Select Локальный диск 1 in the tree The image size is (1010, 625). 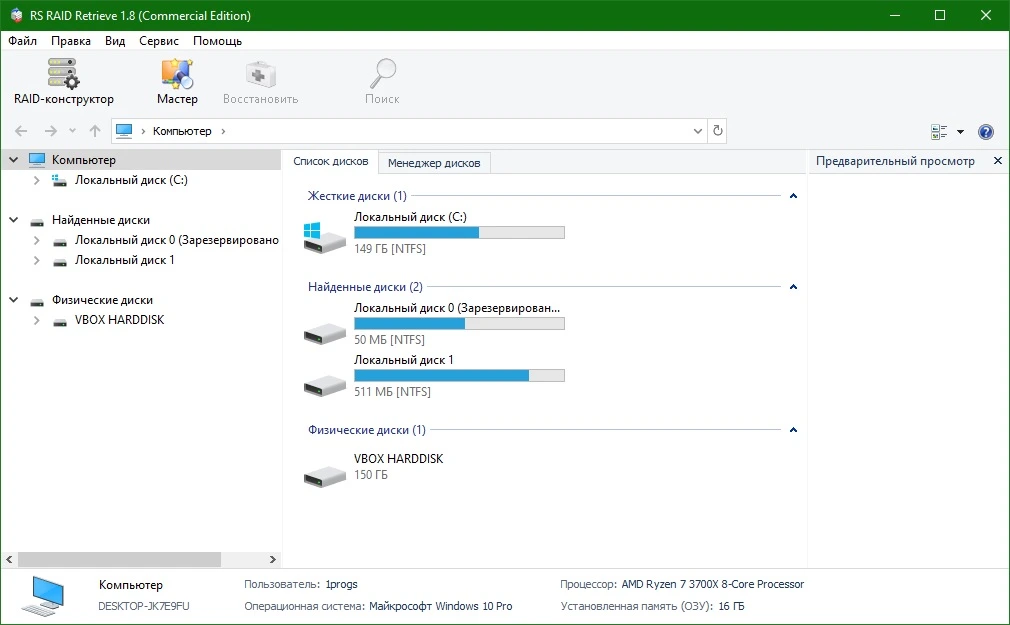(124, 260)
